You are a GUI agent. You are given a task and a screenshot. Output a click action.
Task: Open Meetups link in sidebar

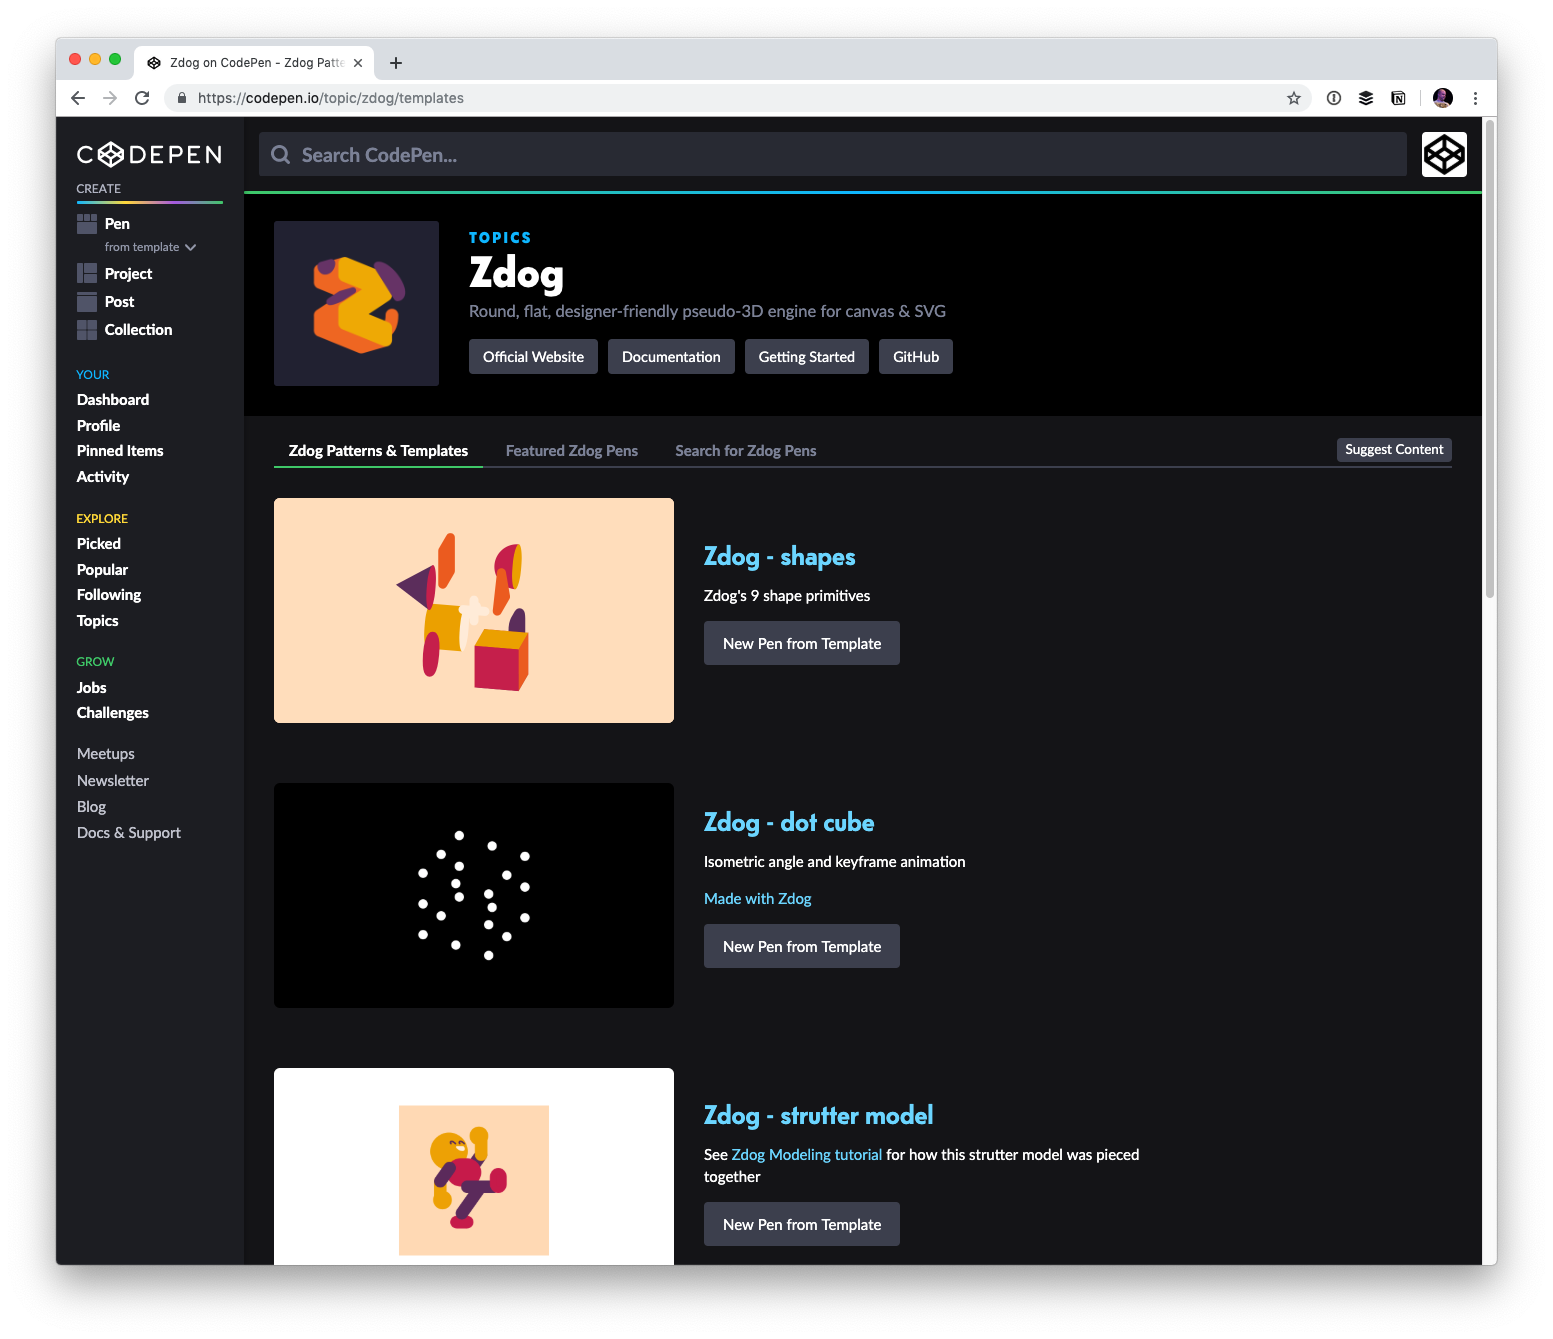[x=106, y=754]
